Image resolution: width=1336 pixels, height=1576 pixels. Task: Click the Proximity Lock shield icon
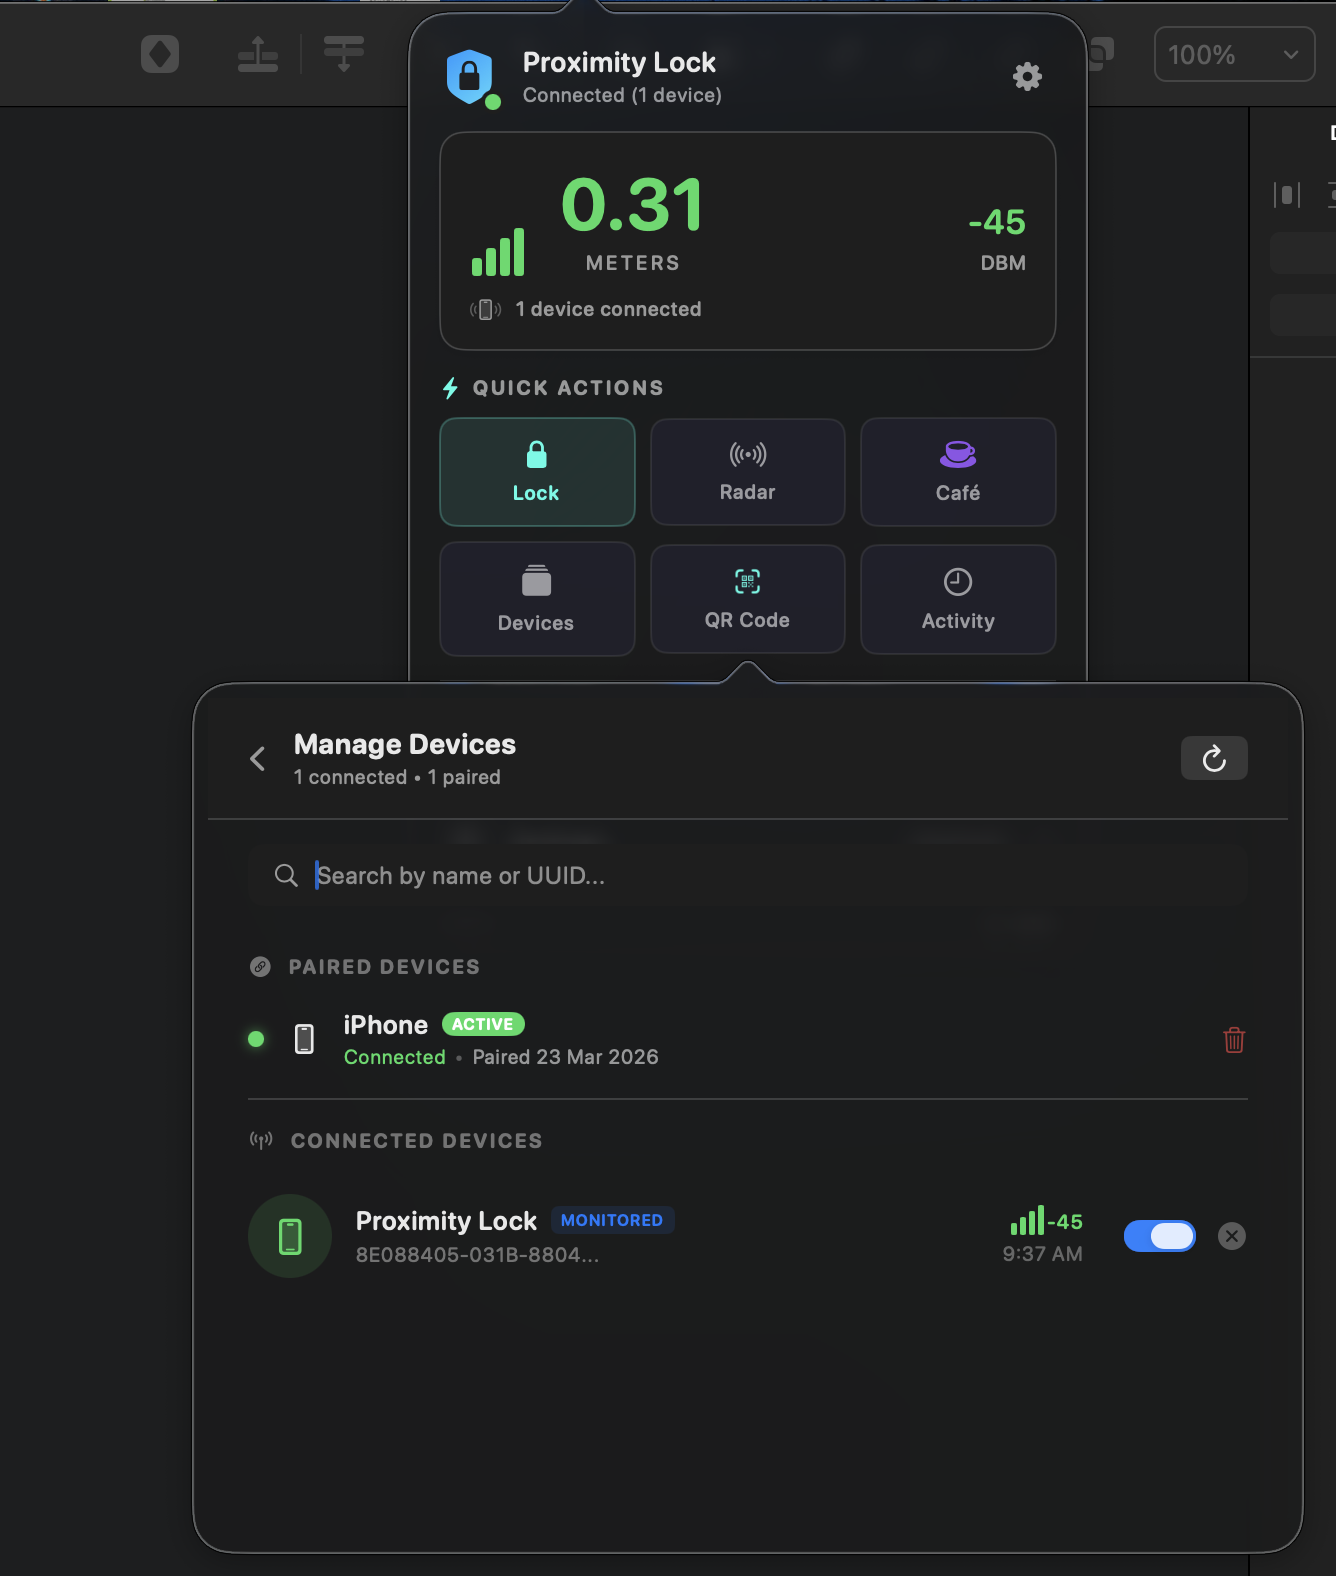[470, 77]
